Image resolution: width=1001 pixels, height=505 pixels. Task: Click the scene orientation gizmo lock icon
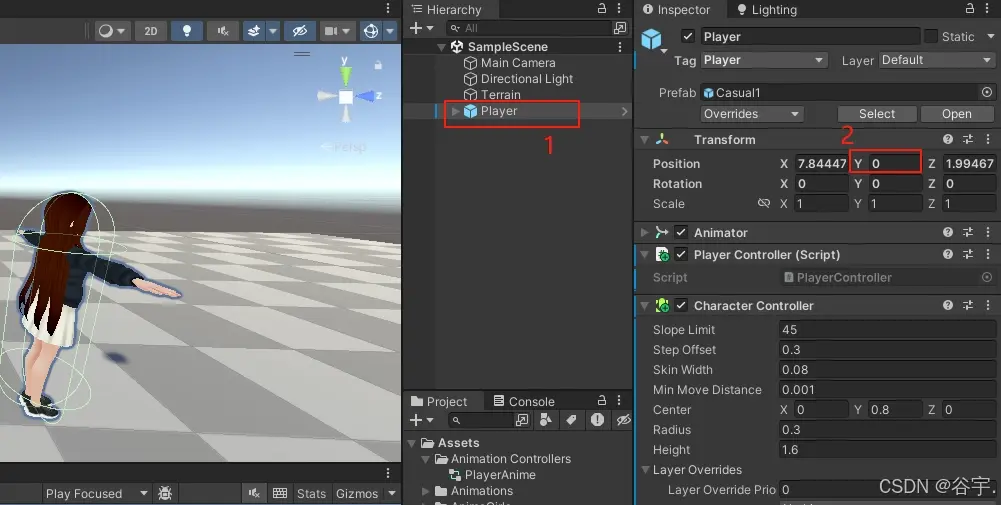(x=378, y=65)
